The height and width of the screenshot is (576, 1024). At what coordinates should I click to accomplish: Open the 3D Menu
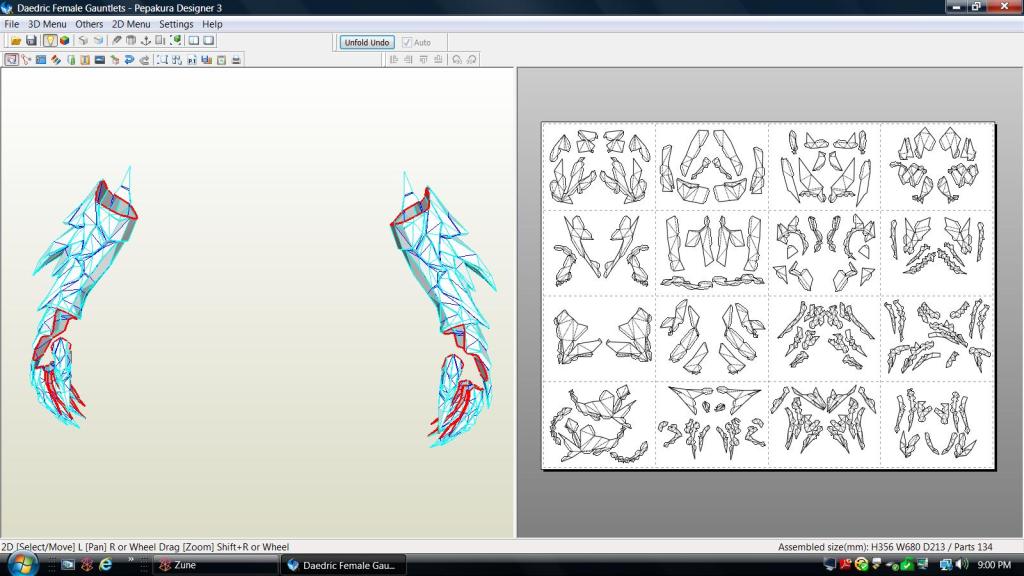(47, 24)
